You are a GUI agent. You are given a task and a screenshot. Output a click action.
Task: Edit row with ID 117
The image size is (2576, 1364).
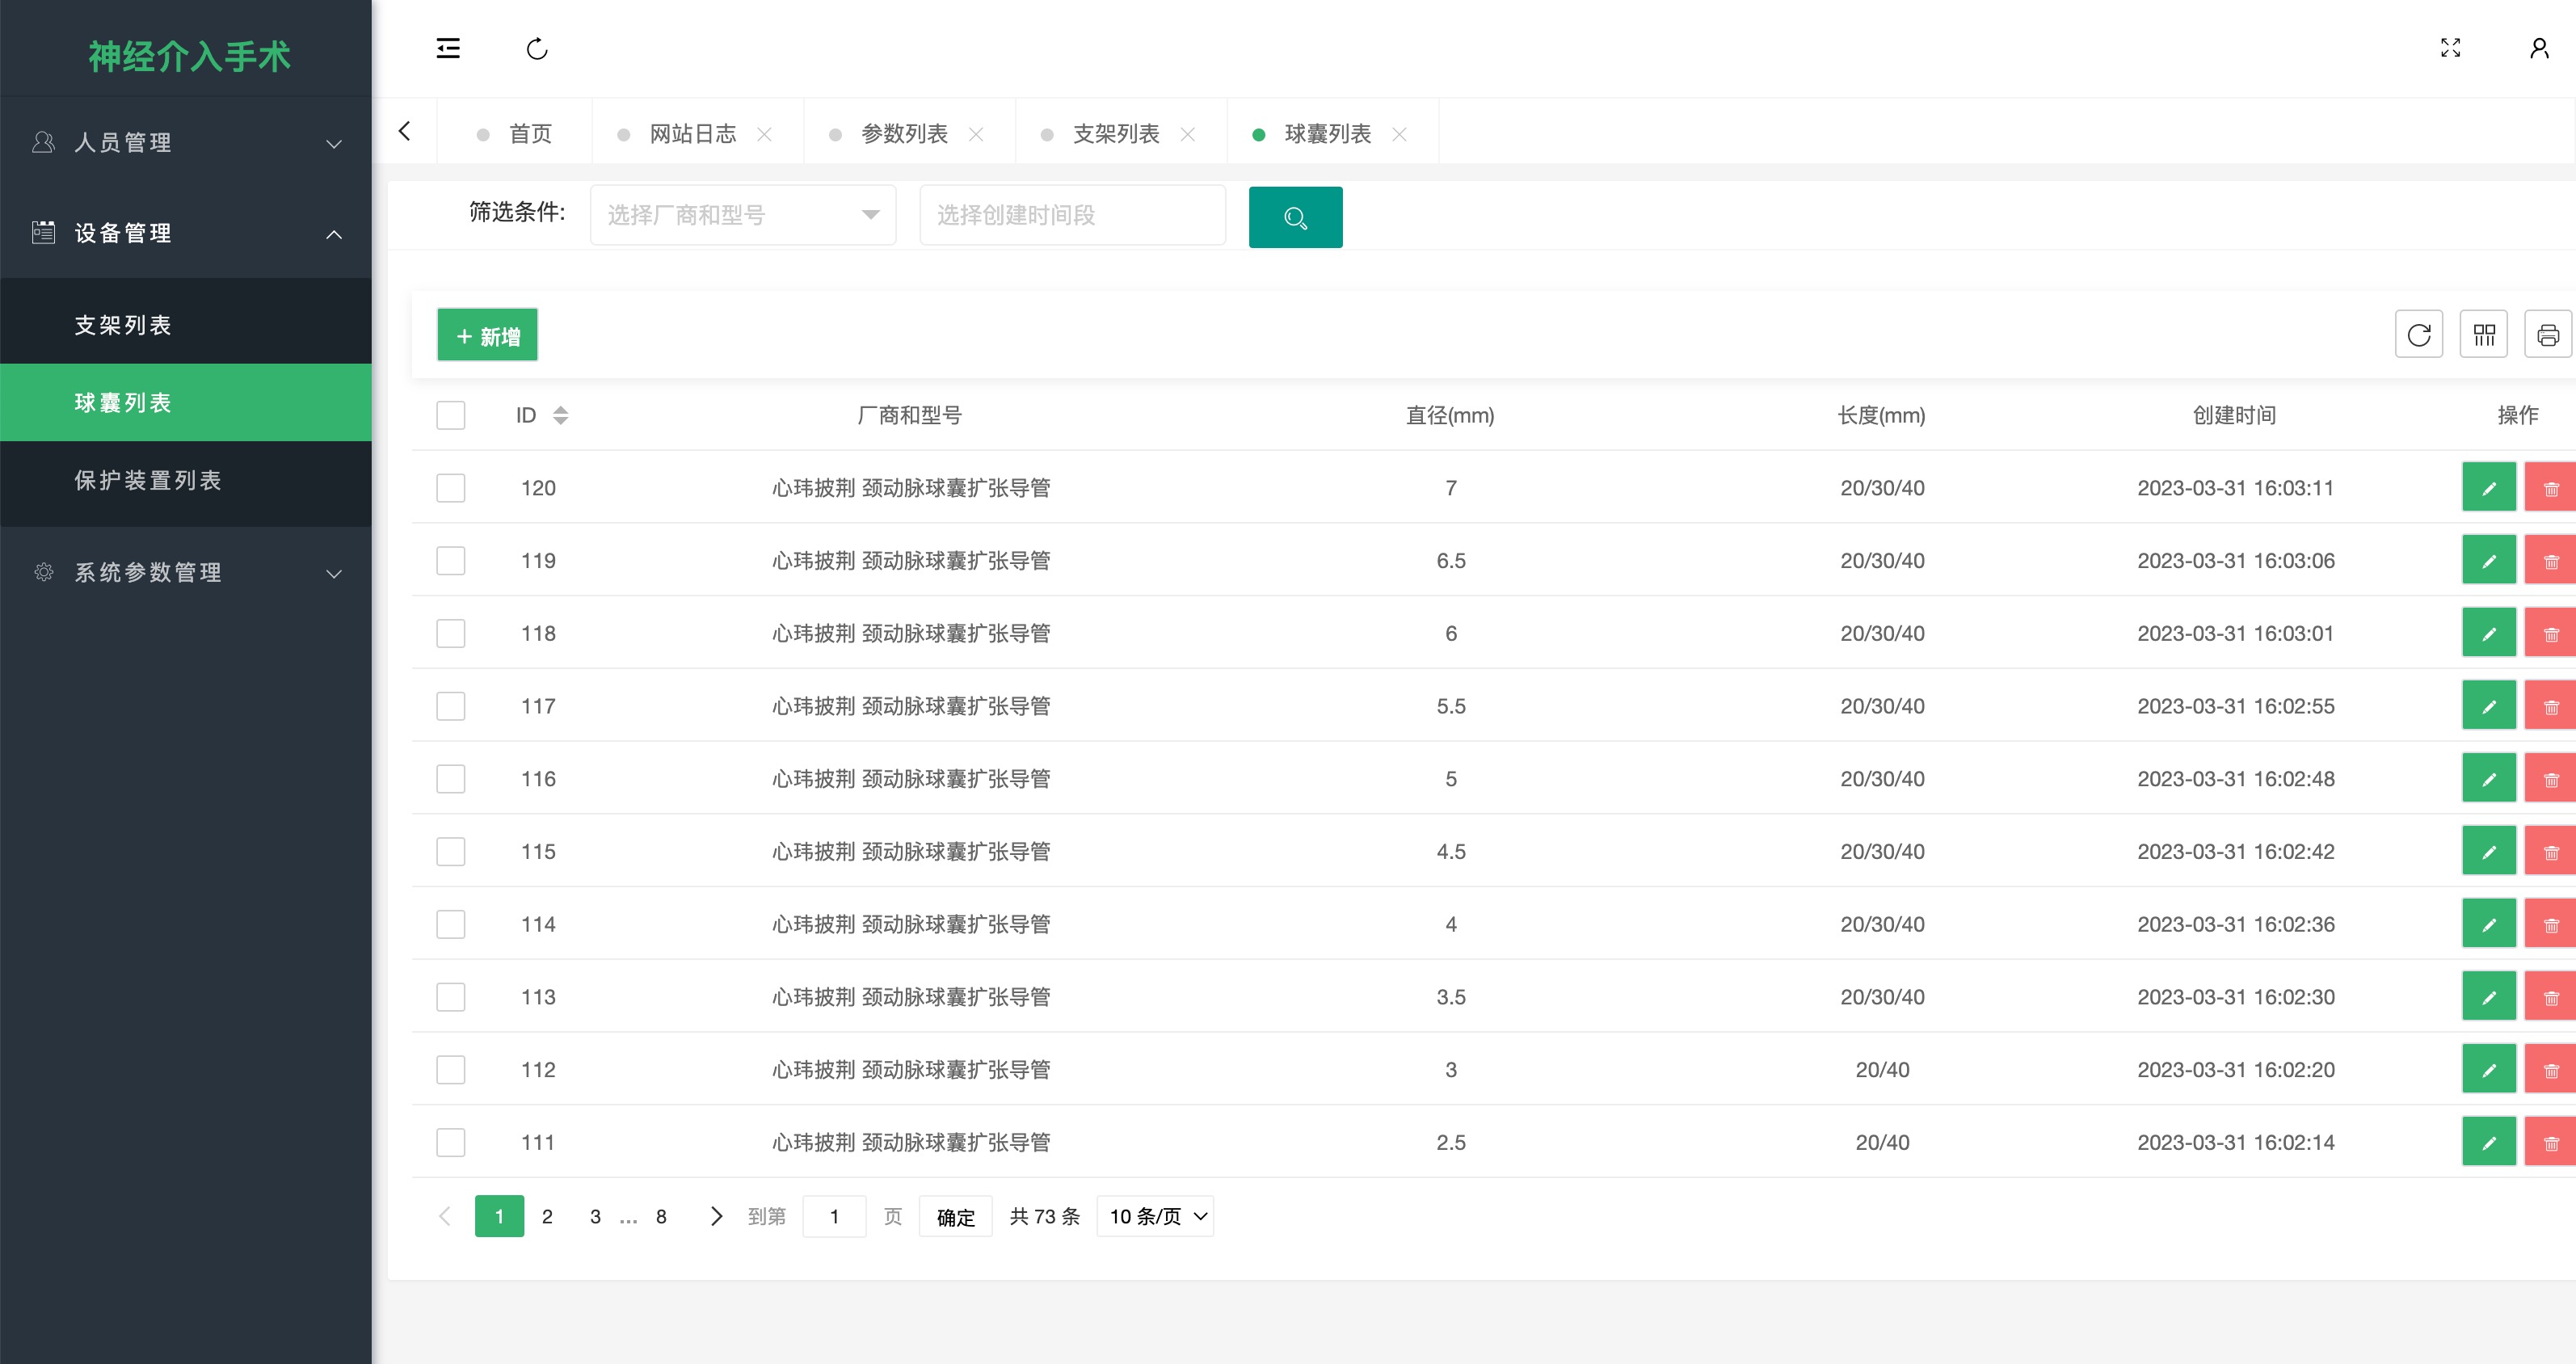tap(2488, 706)
